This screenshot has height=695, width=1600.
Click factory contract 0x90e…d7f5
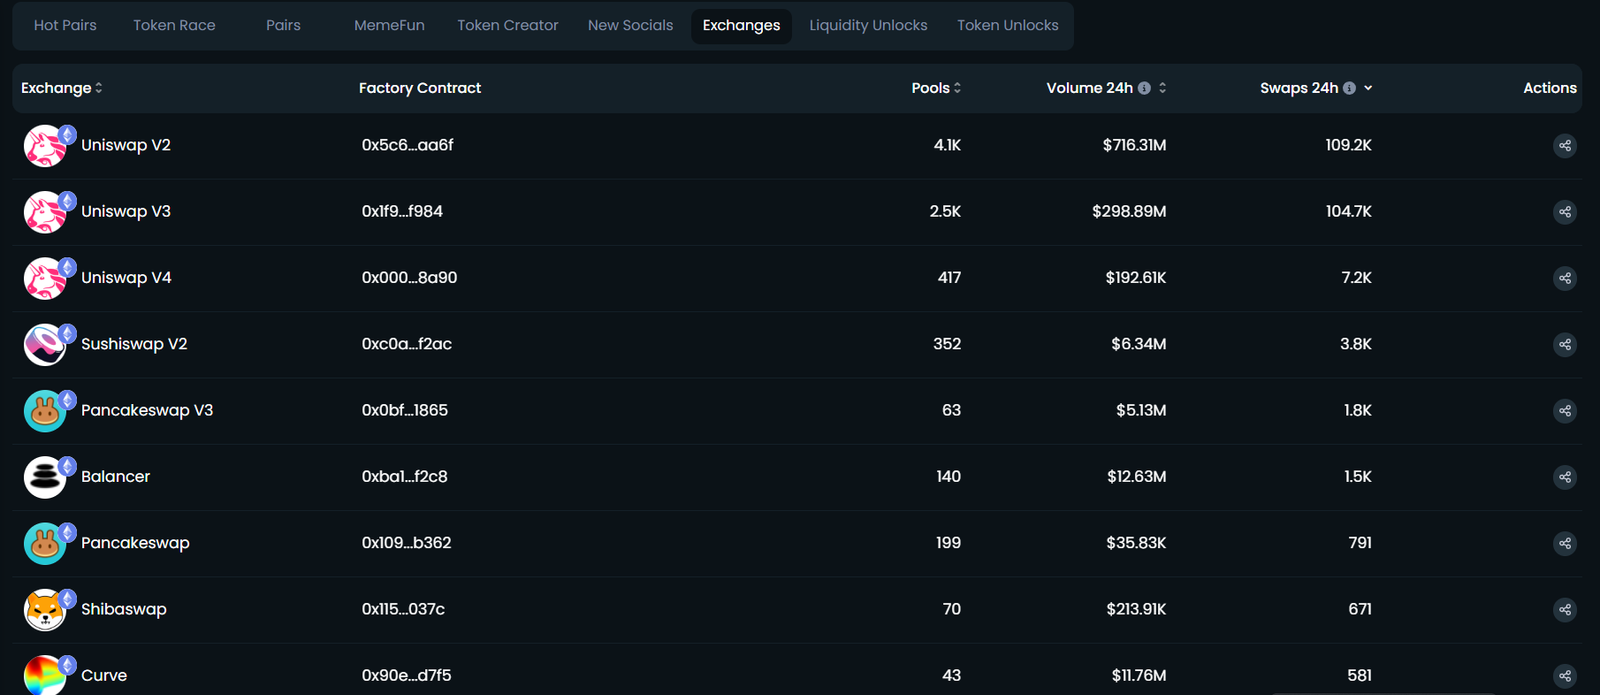click(406, 676)
